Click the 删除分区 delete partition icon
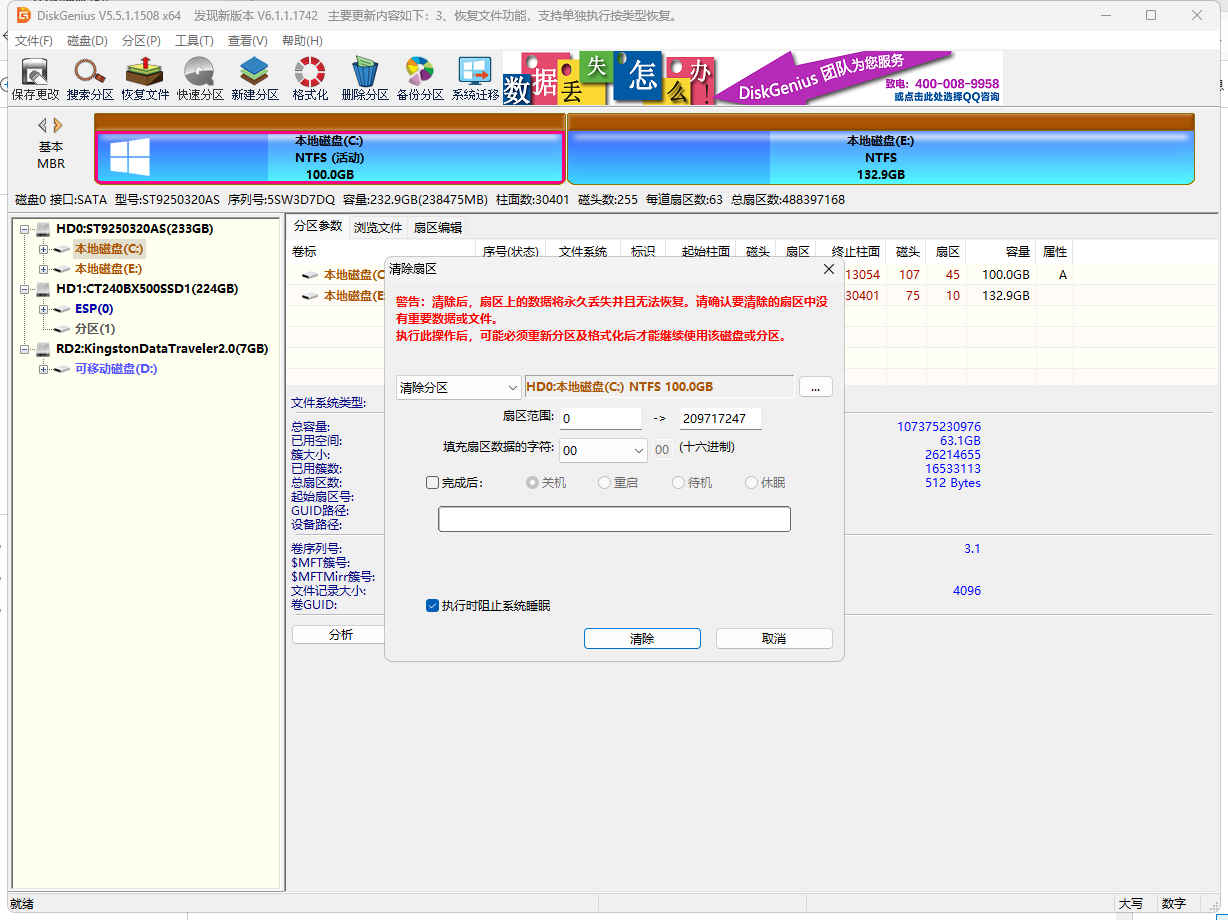 point(365,78)
